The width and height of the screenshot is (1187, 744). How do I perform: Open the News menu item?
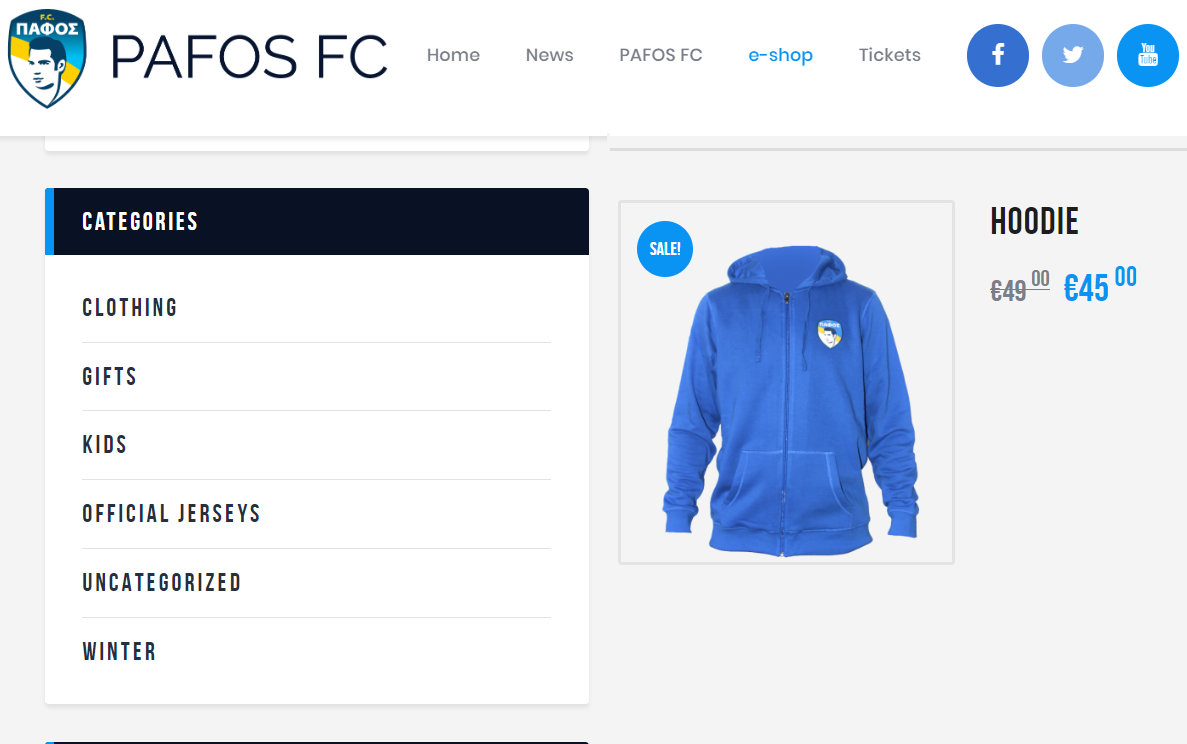(x=549, y=55)
